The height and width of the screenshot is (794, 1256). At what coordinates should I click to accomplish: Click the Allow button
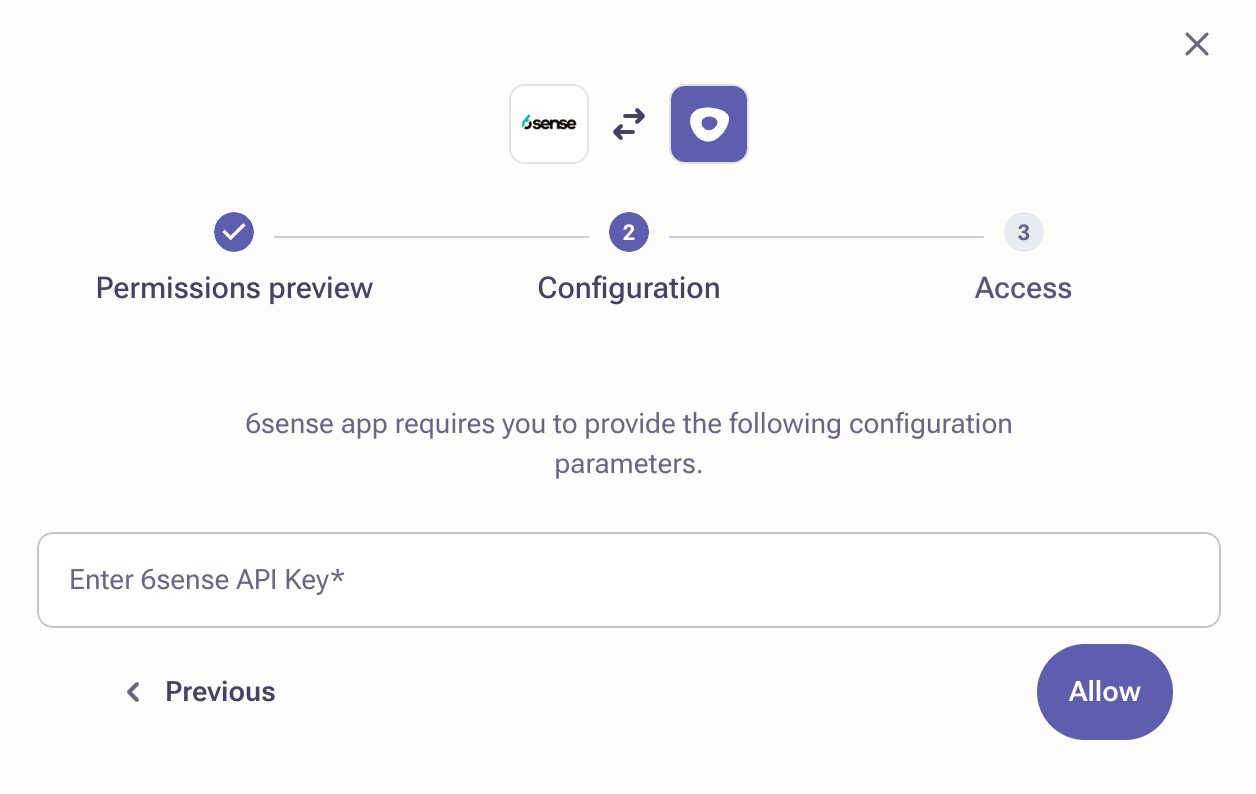[1105, 692]
